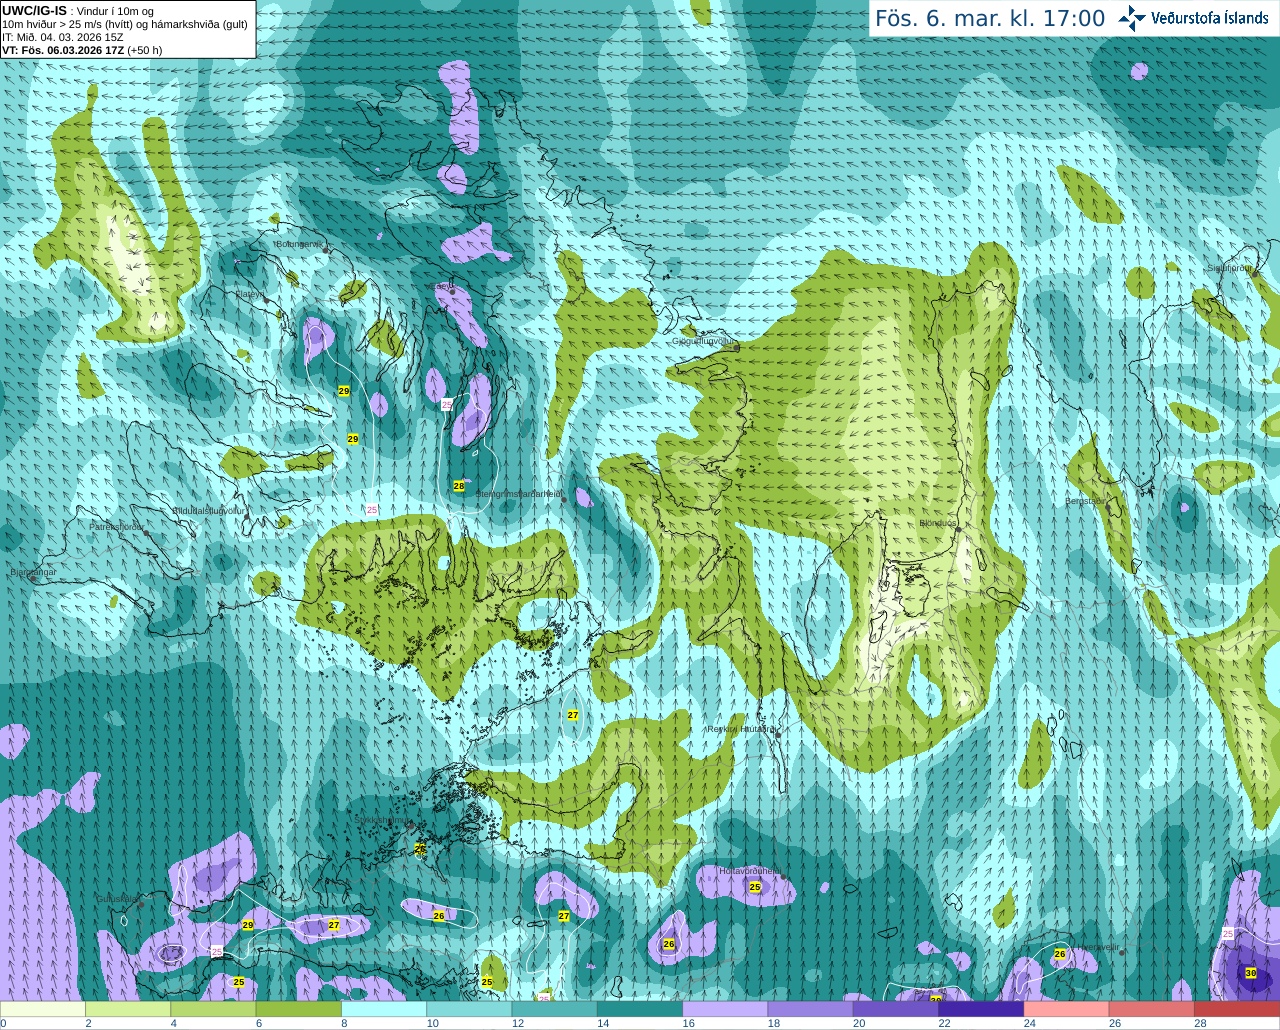Pick the 4–6 green legend swatch

(213, 1008)
